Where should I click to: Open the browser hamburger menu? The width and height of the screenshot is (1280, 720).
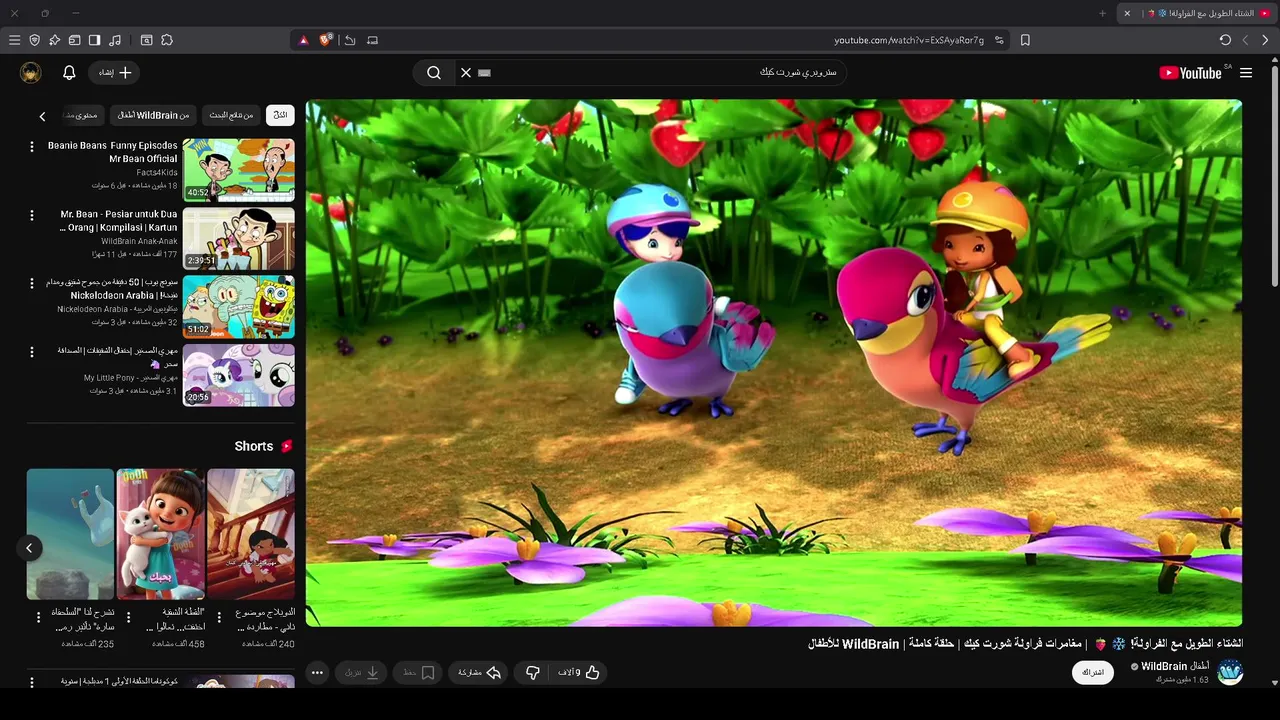(14, 40)
